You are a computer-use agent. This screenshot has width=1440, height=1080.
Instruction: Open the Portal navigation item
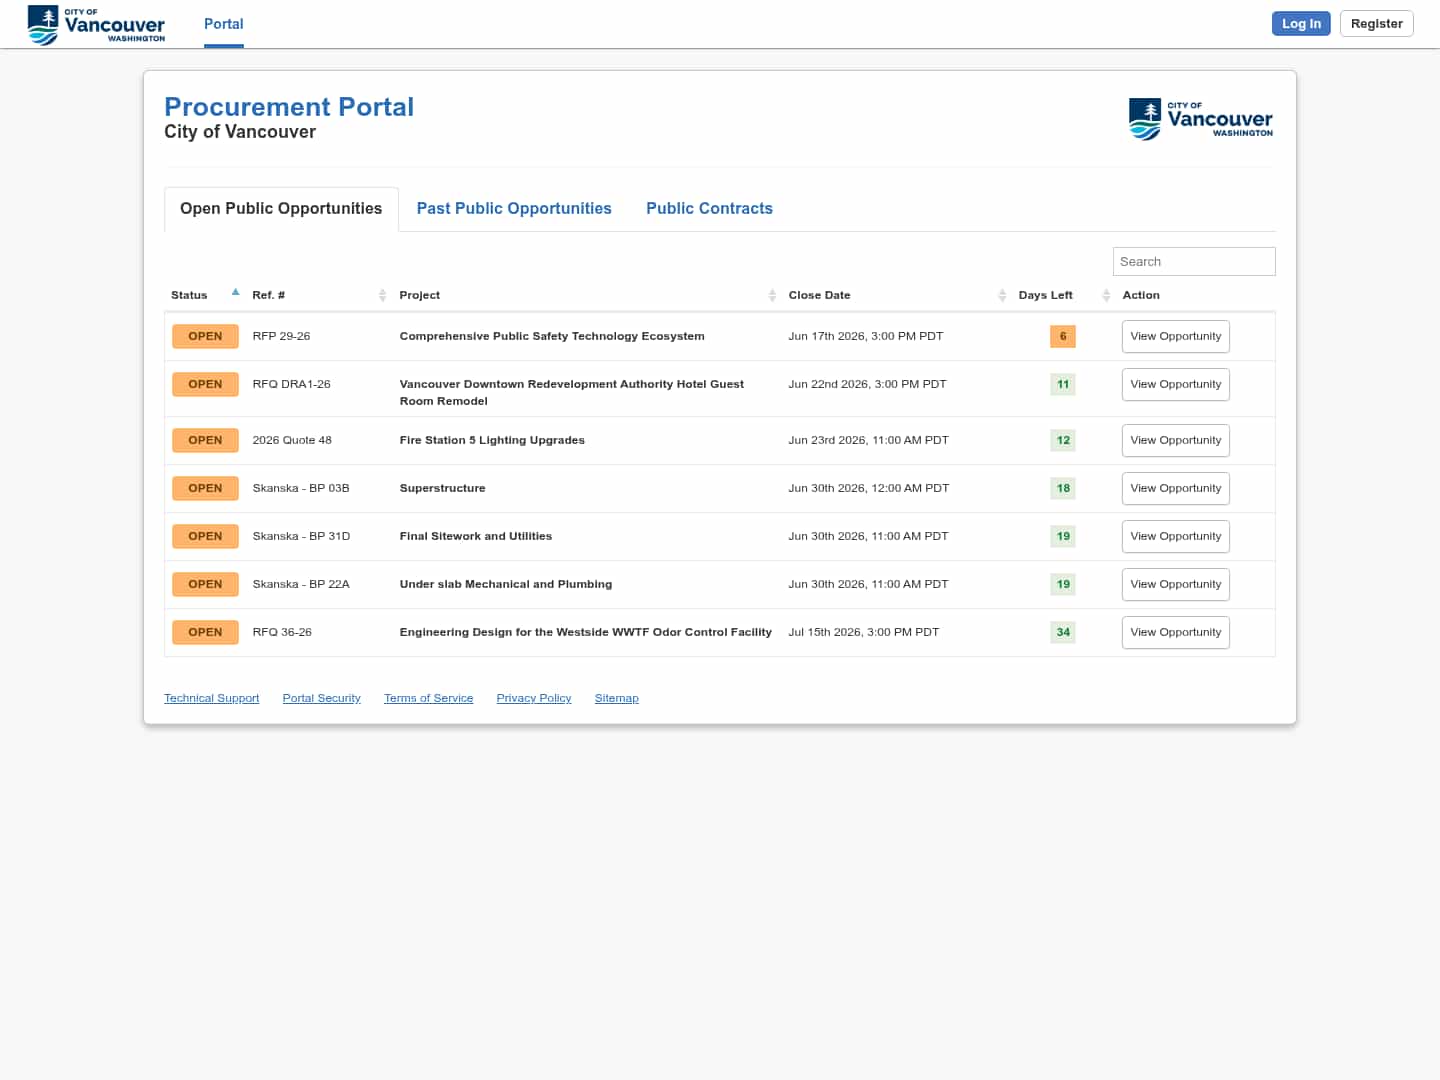224,24
